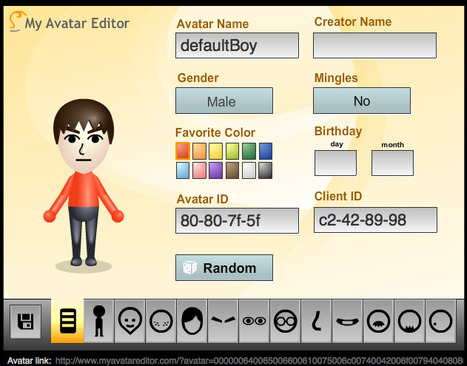Screen dimensions: 467x366
Task: Click the dice icon on Random button
Action: 190,268
